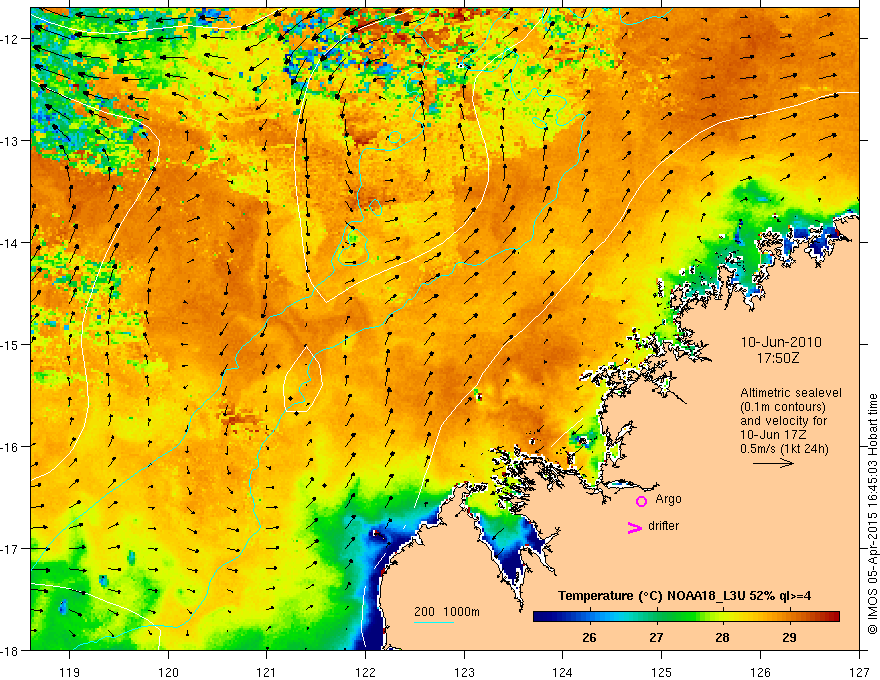Click the longitude axis label '126'

click(760, 672)
